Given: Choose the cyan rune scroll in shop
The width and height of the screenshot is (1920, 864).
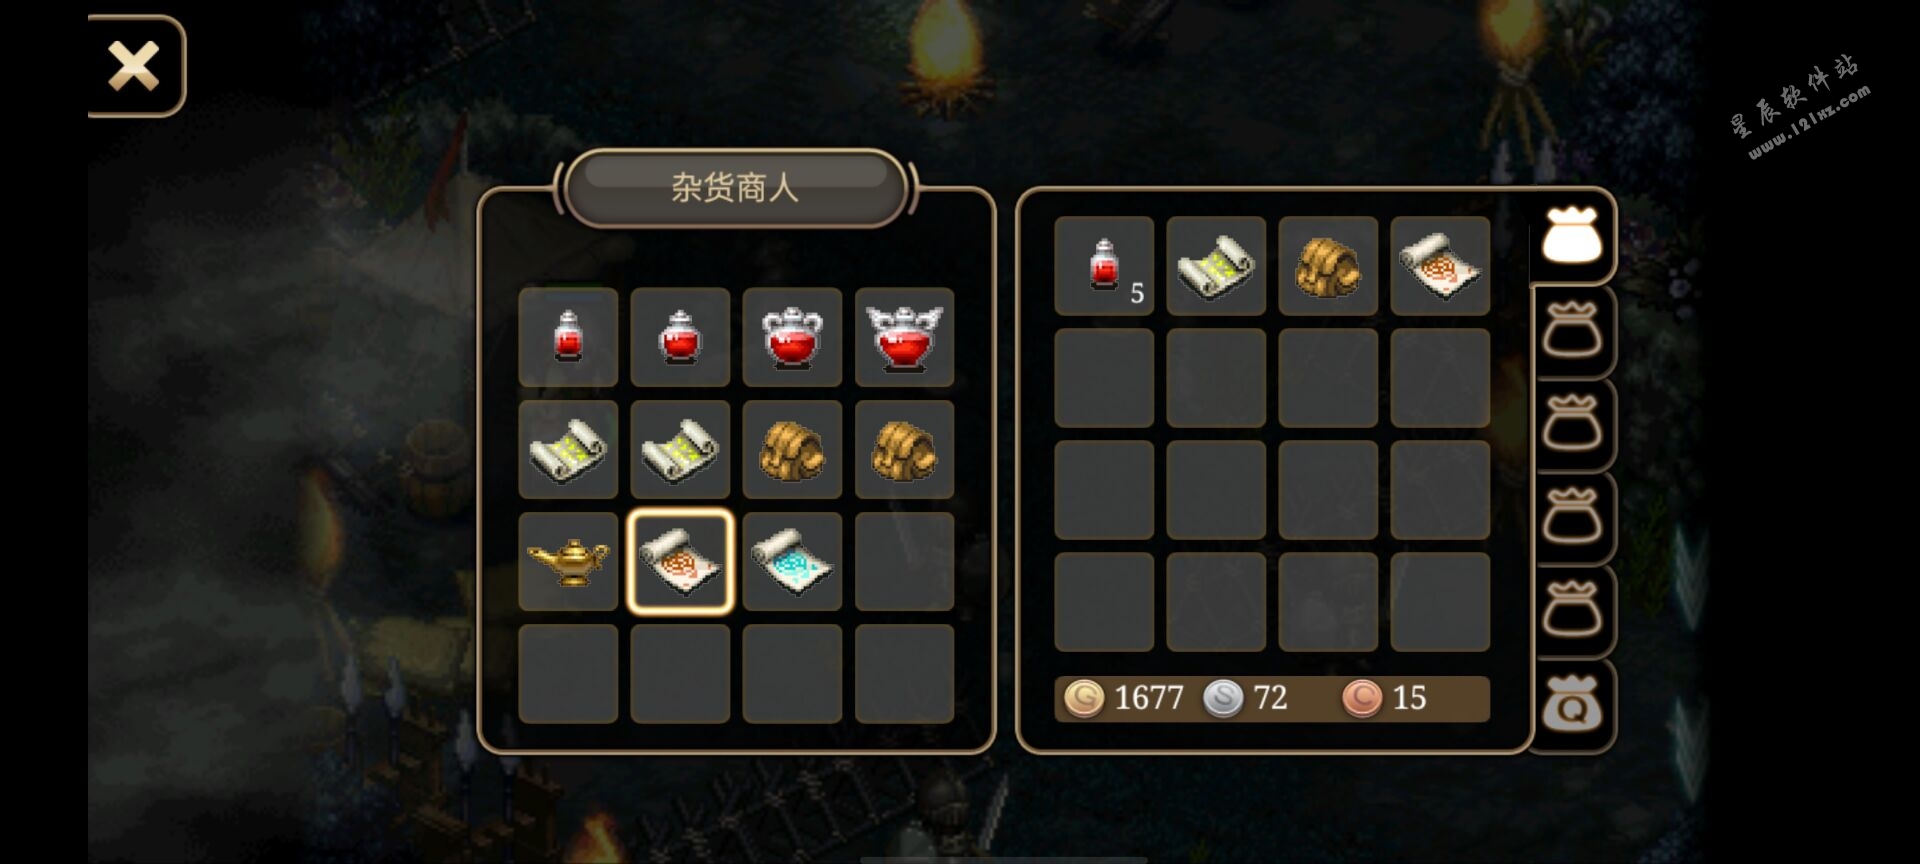Looking at the screenshot, I should point(792,561).
